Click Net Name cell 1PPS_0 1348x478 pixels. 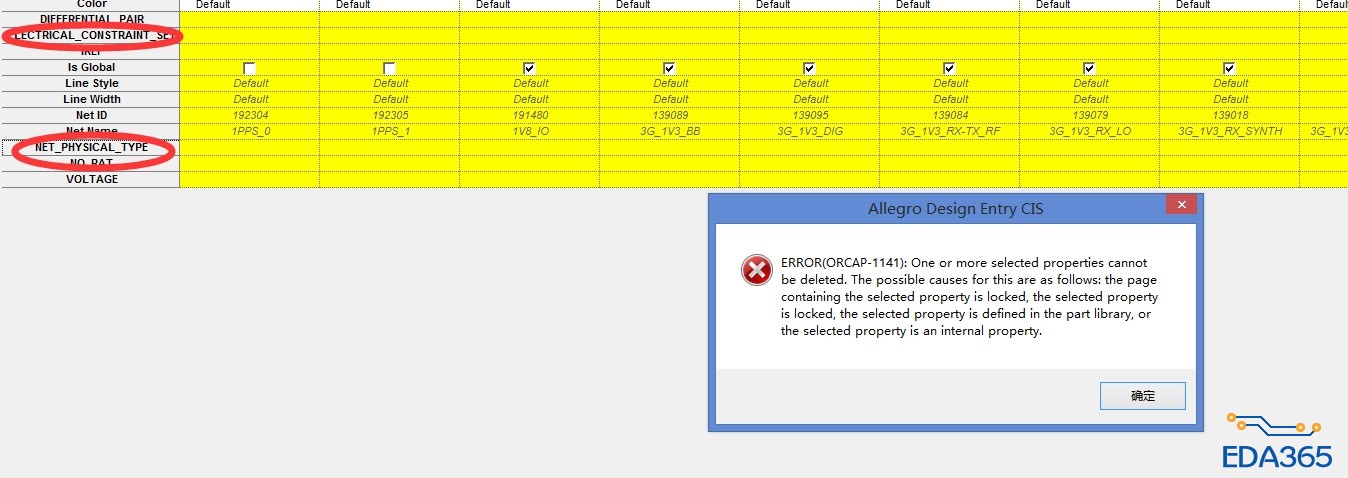pyautogui.click(x=250, y=131)
